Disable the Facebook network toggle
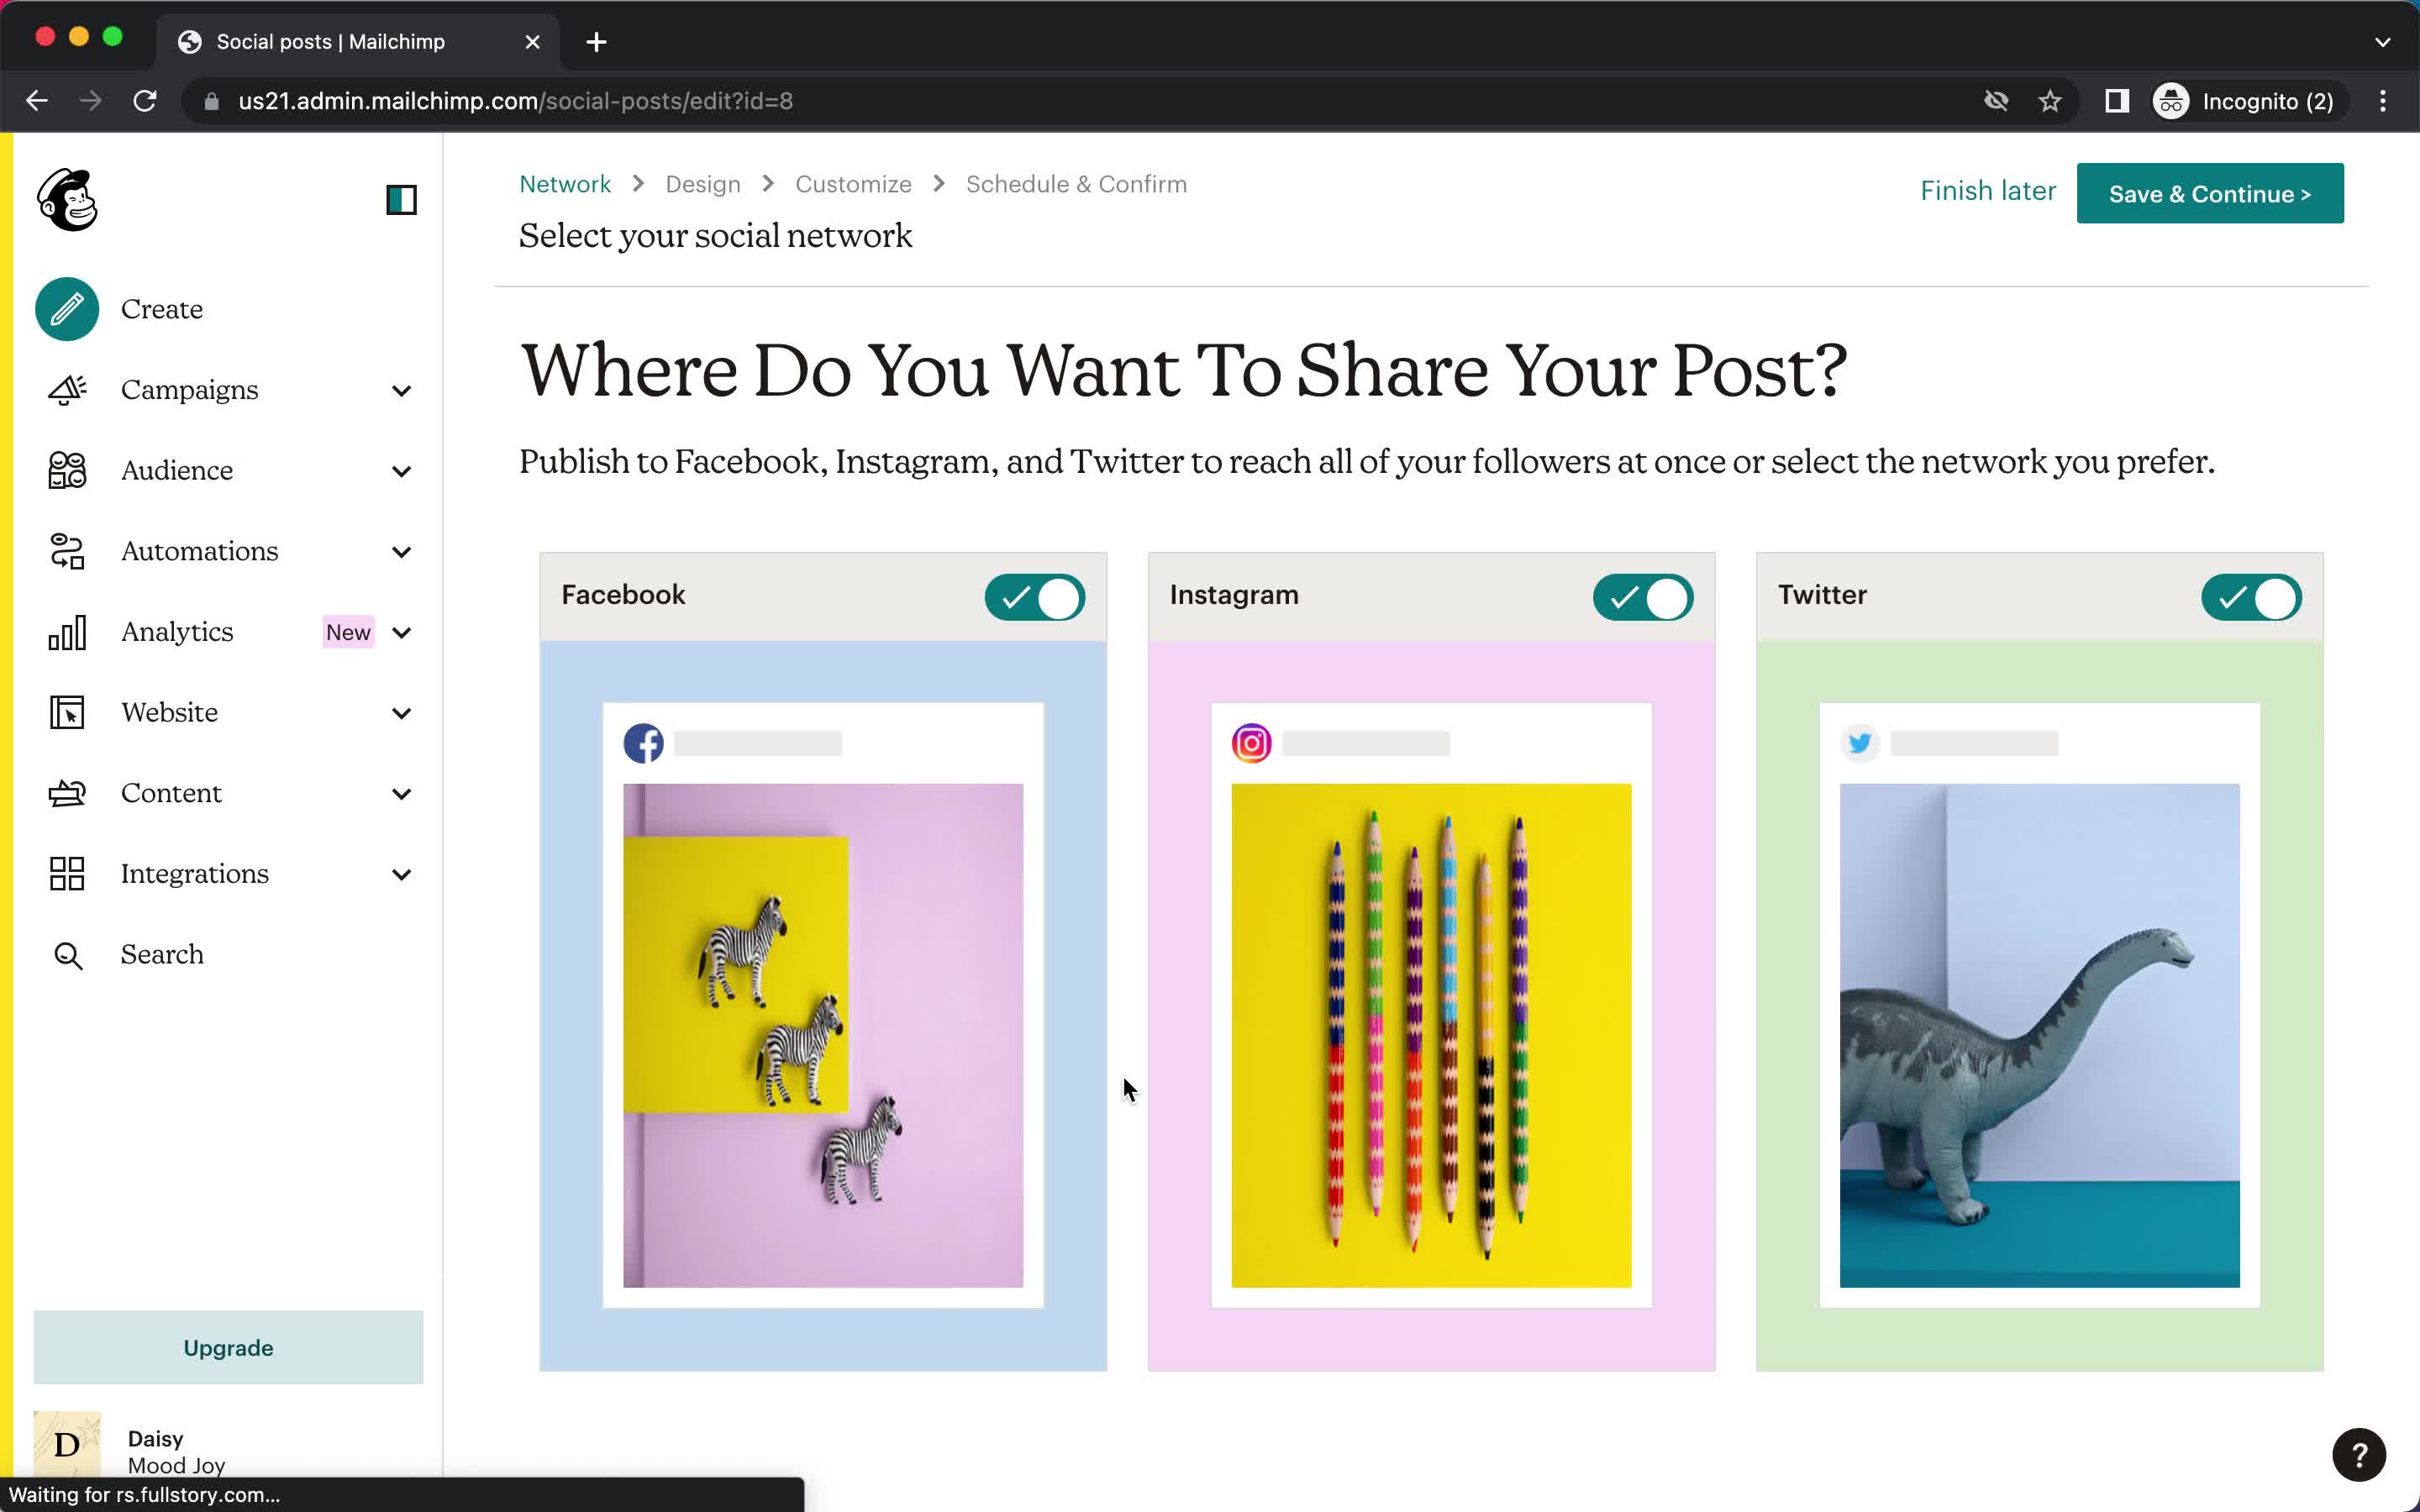The height and width of the screenshot is (1512, 2420). [1035, 597]
